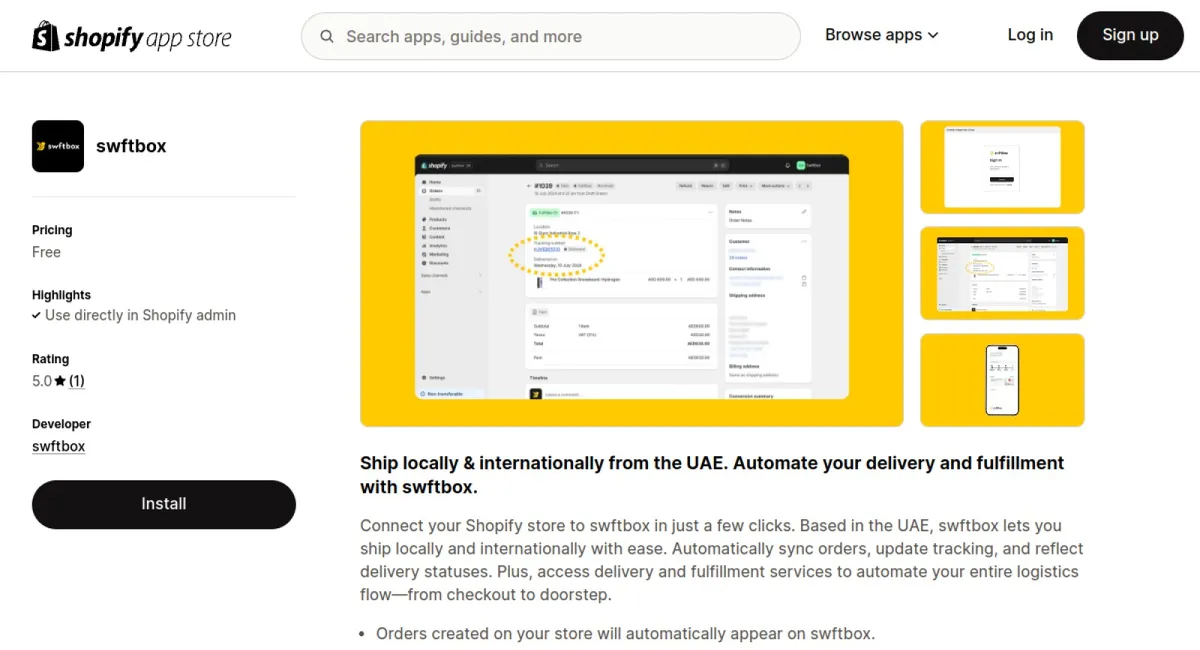Click the swftbox app logo icon
Viewport: 1200px width, 650px height.
pos(58,146)
